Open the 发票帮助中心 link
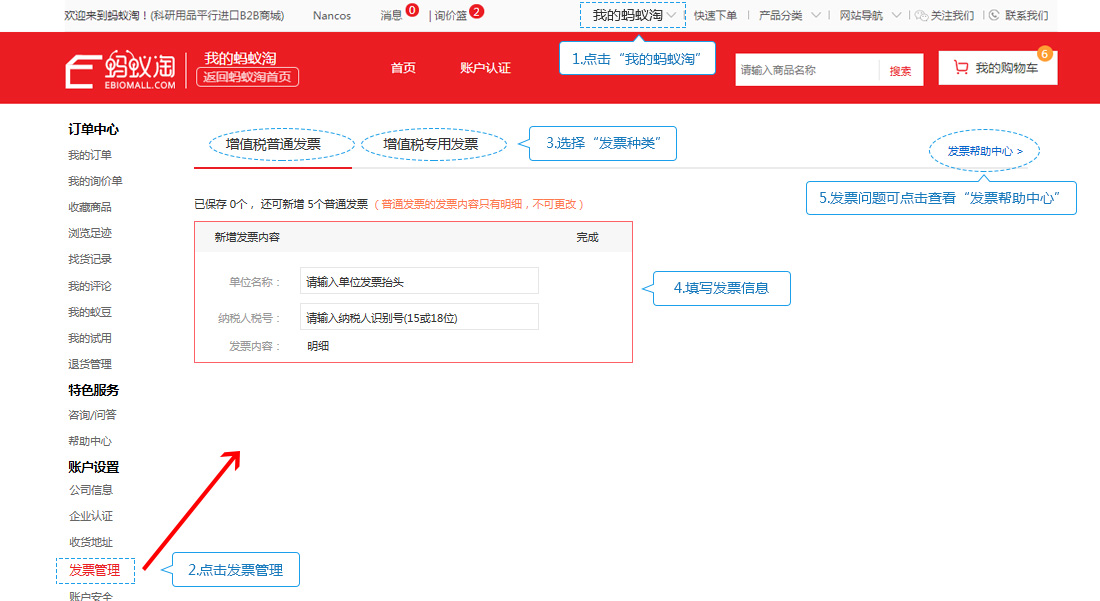 984,151
